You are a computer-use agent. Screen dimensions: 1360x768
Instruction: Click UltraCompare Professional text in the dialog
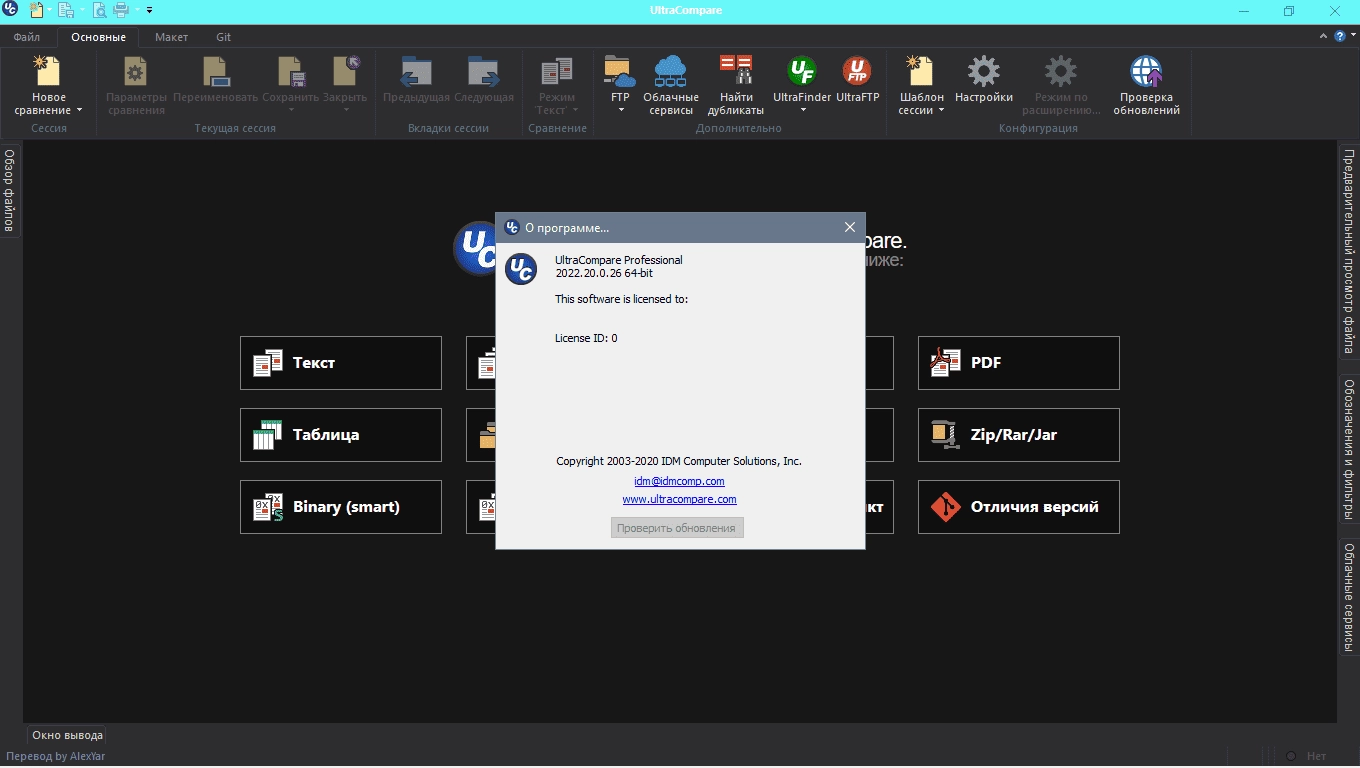(x=619, y=260)
